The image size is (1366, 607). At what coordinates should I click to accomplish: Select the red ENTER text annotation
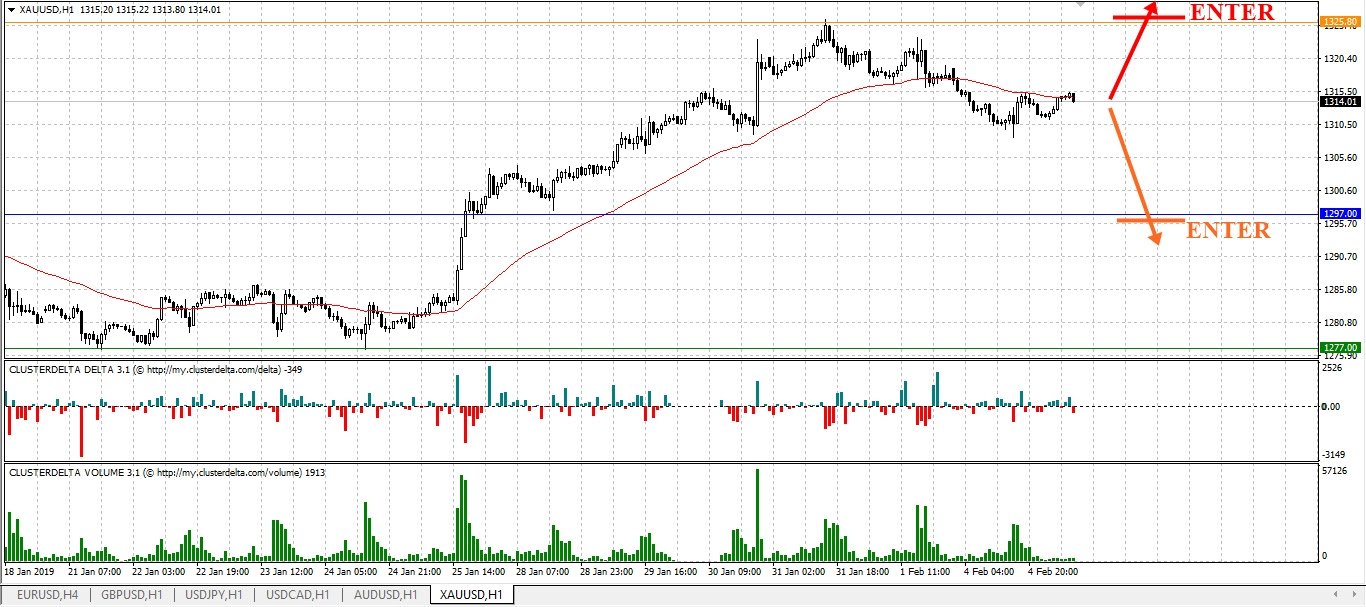tap(1231, 12)
